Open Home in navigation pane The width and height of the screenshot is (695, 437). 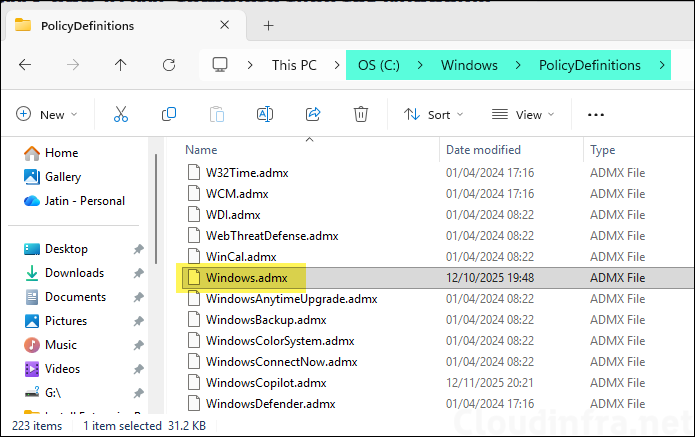click(51, 153)
